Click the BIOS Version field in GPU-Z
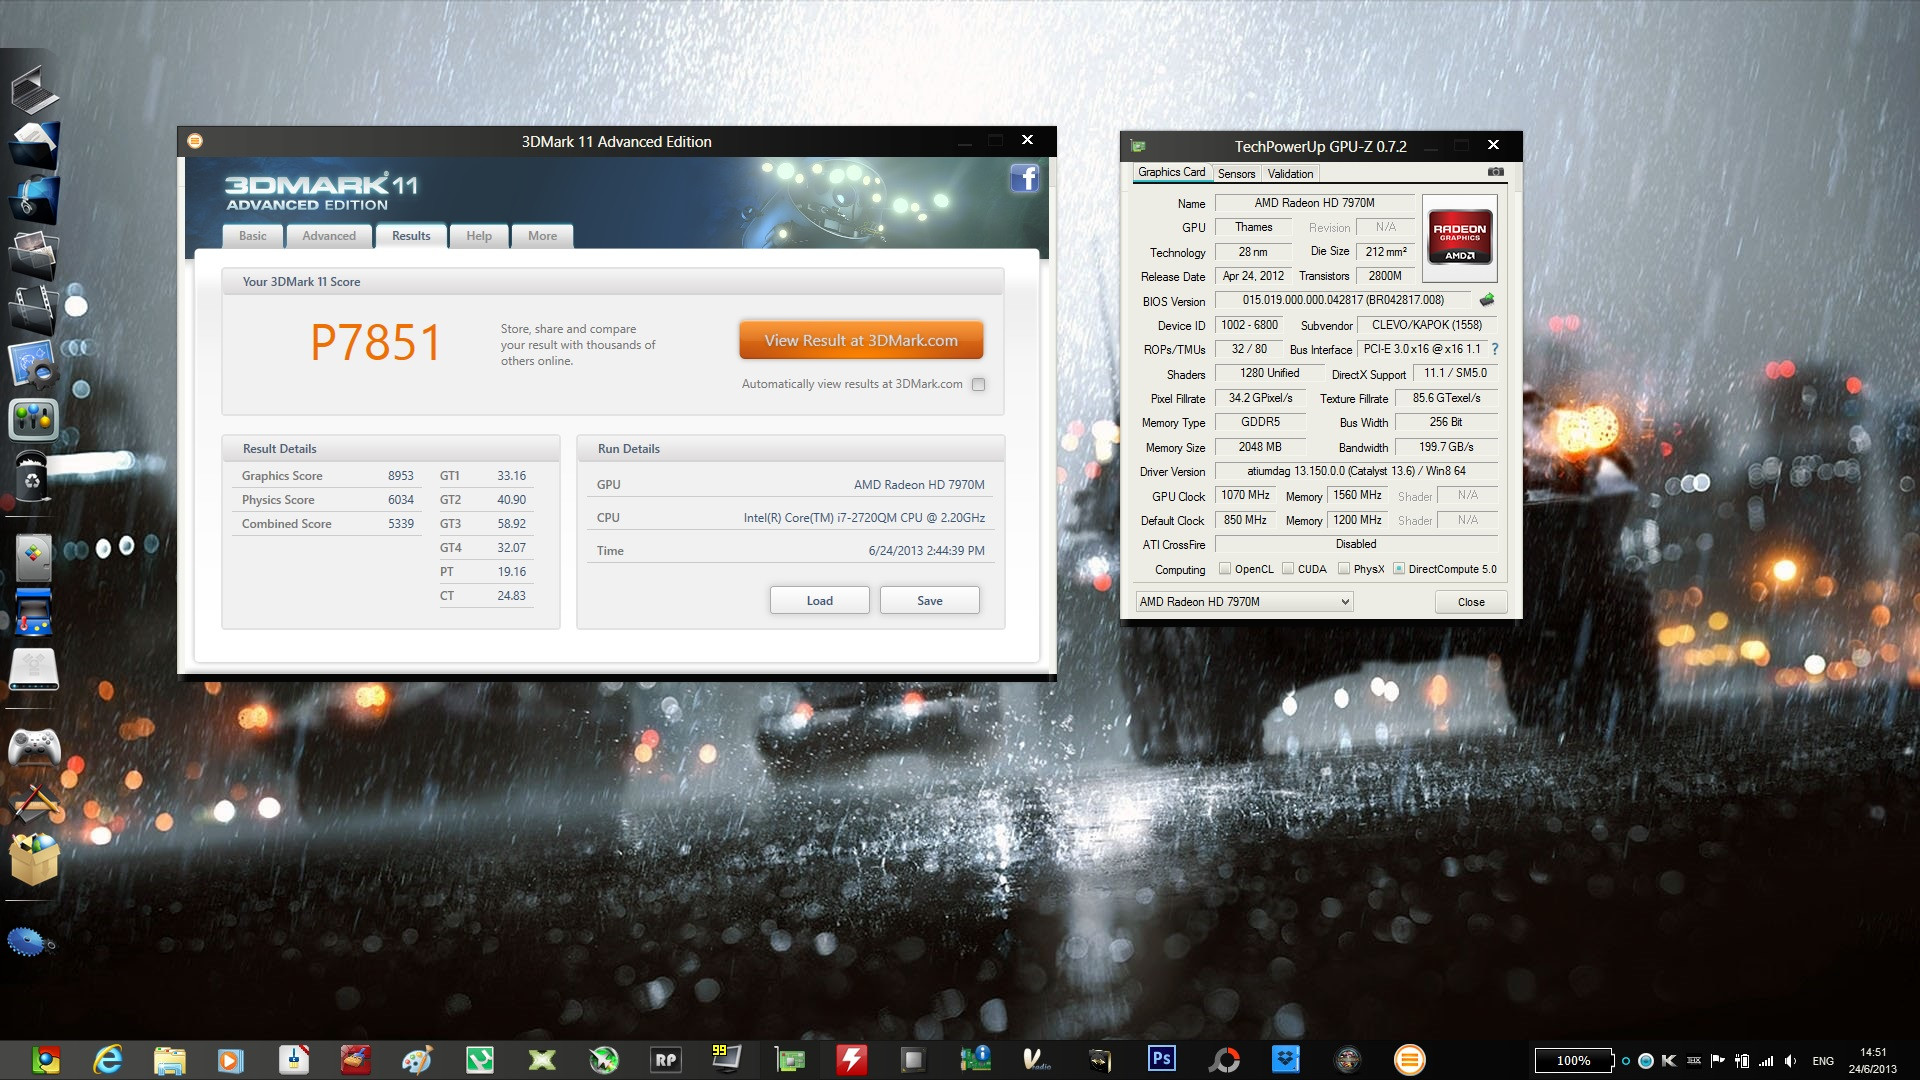The width and height of the screenshot is (1920, 1080). tap(1343, 300)
